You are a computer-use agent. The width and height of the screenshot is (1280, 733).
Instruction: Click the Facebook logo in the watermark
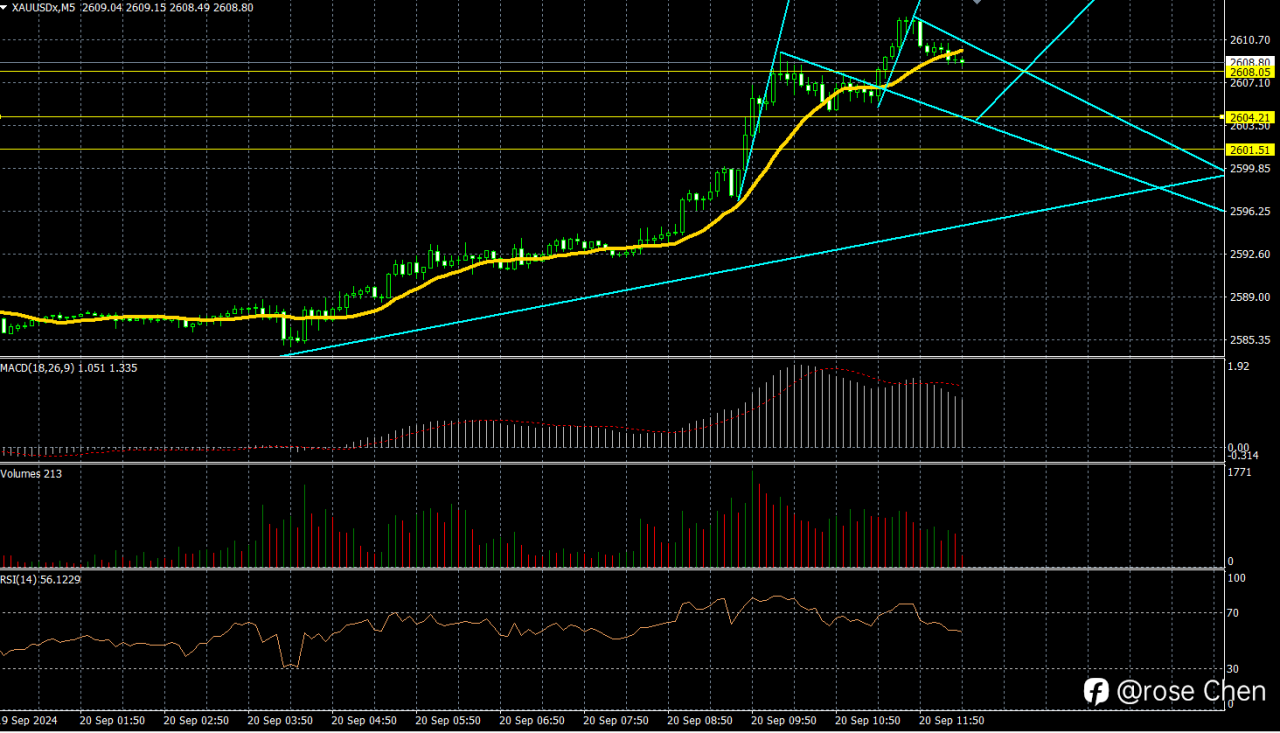1097,690
